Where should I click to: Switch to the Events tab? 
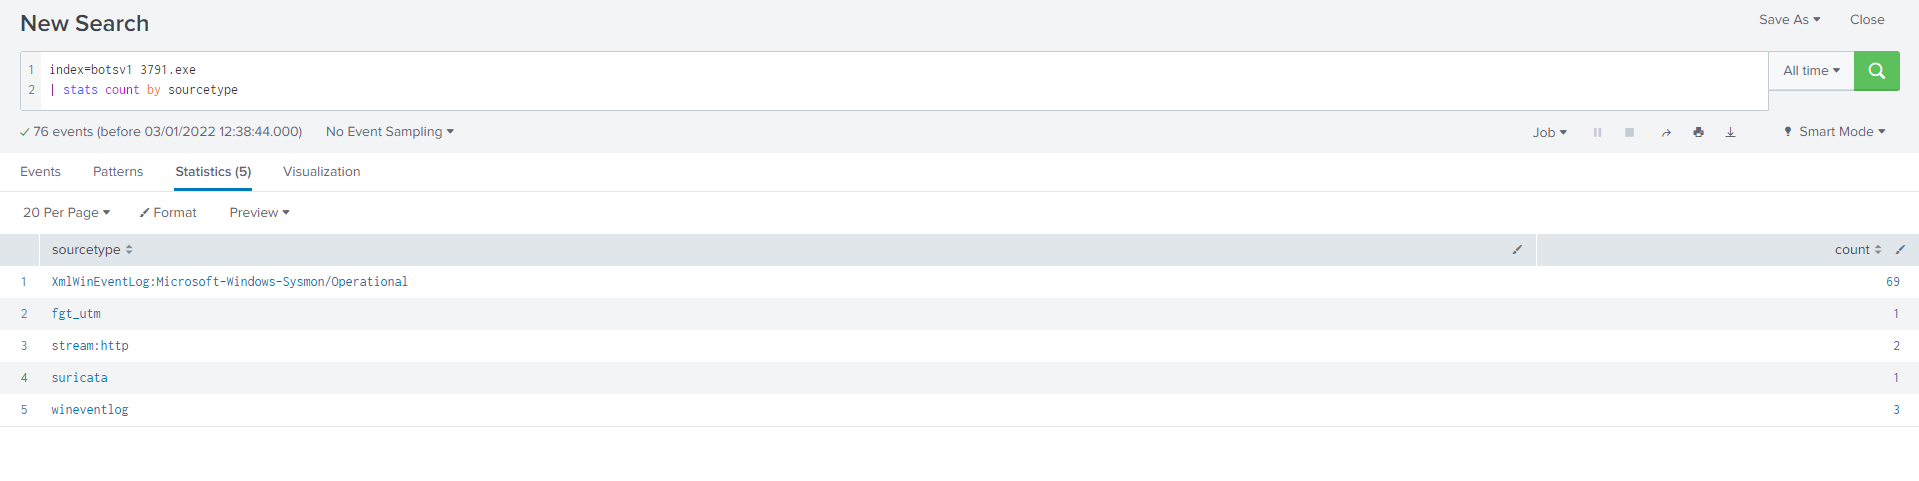pos(40,172)
